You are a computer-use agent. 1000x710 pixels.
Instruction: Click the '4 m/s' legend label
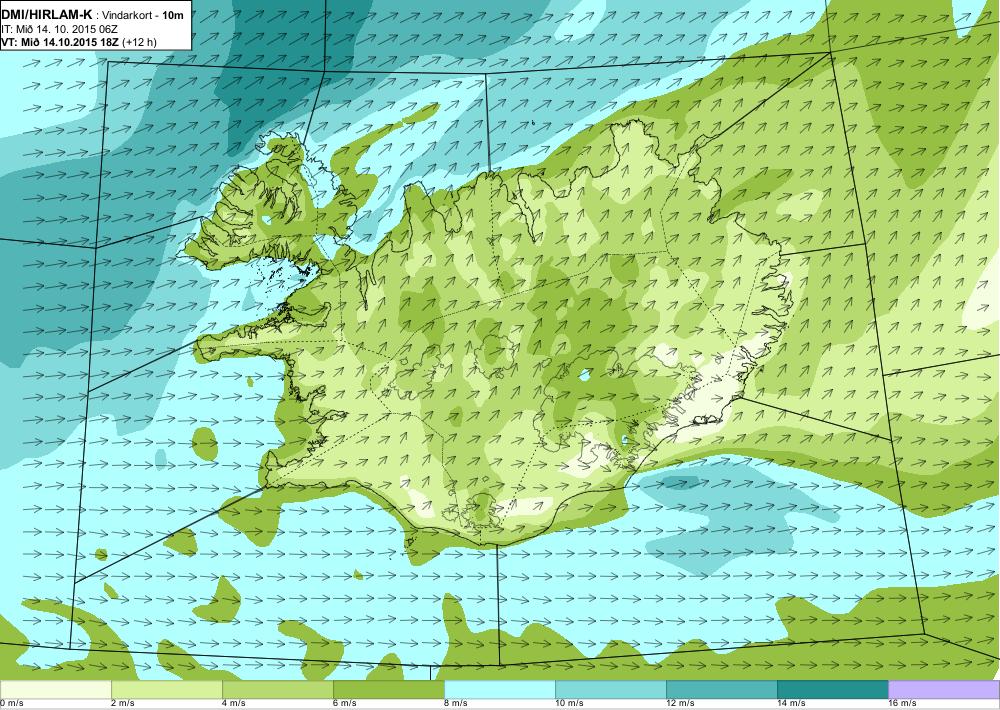coord(235,704)
